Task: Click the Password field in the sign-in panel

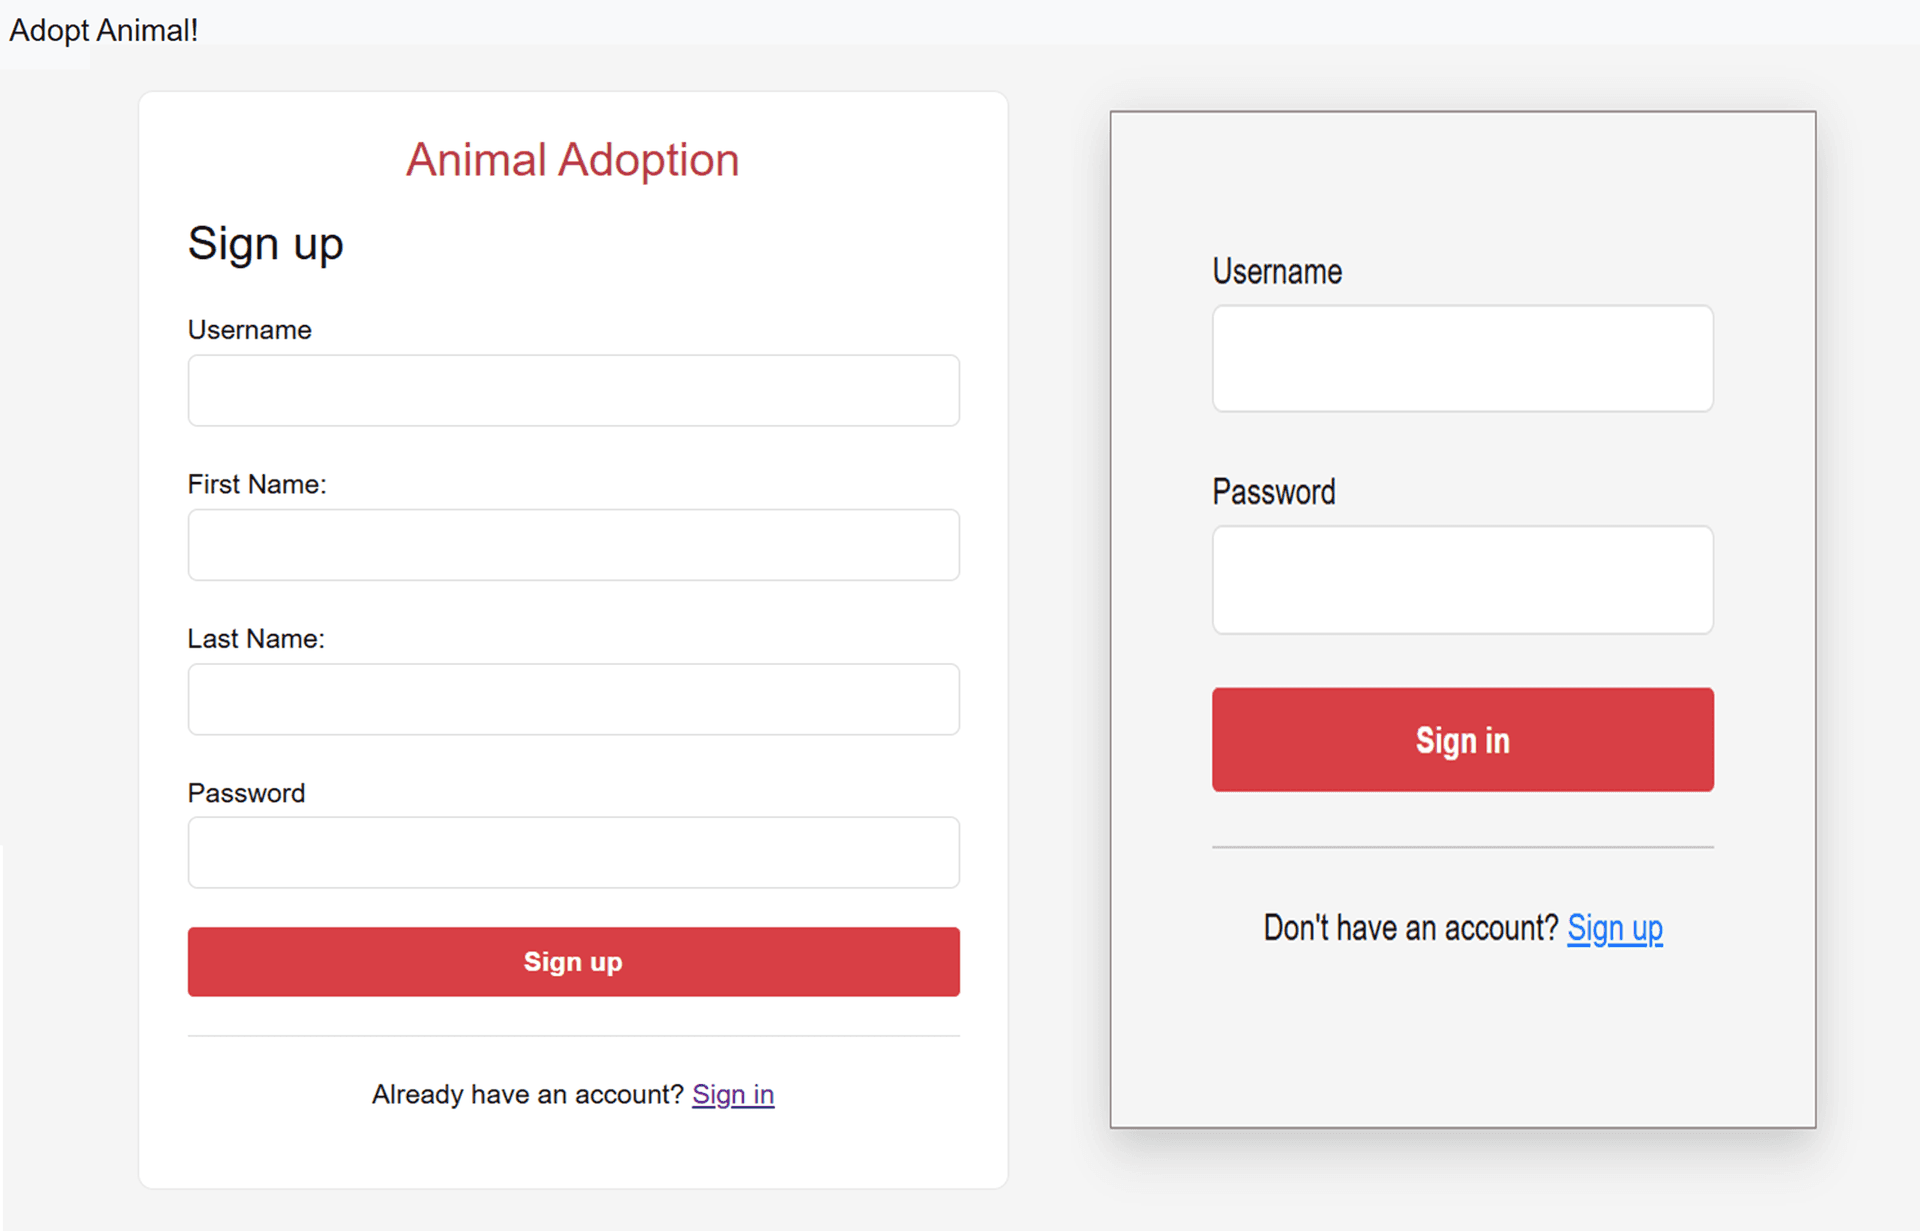Action: pos(1462,580)
